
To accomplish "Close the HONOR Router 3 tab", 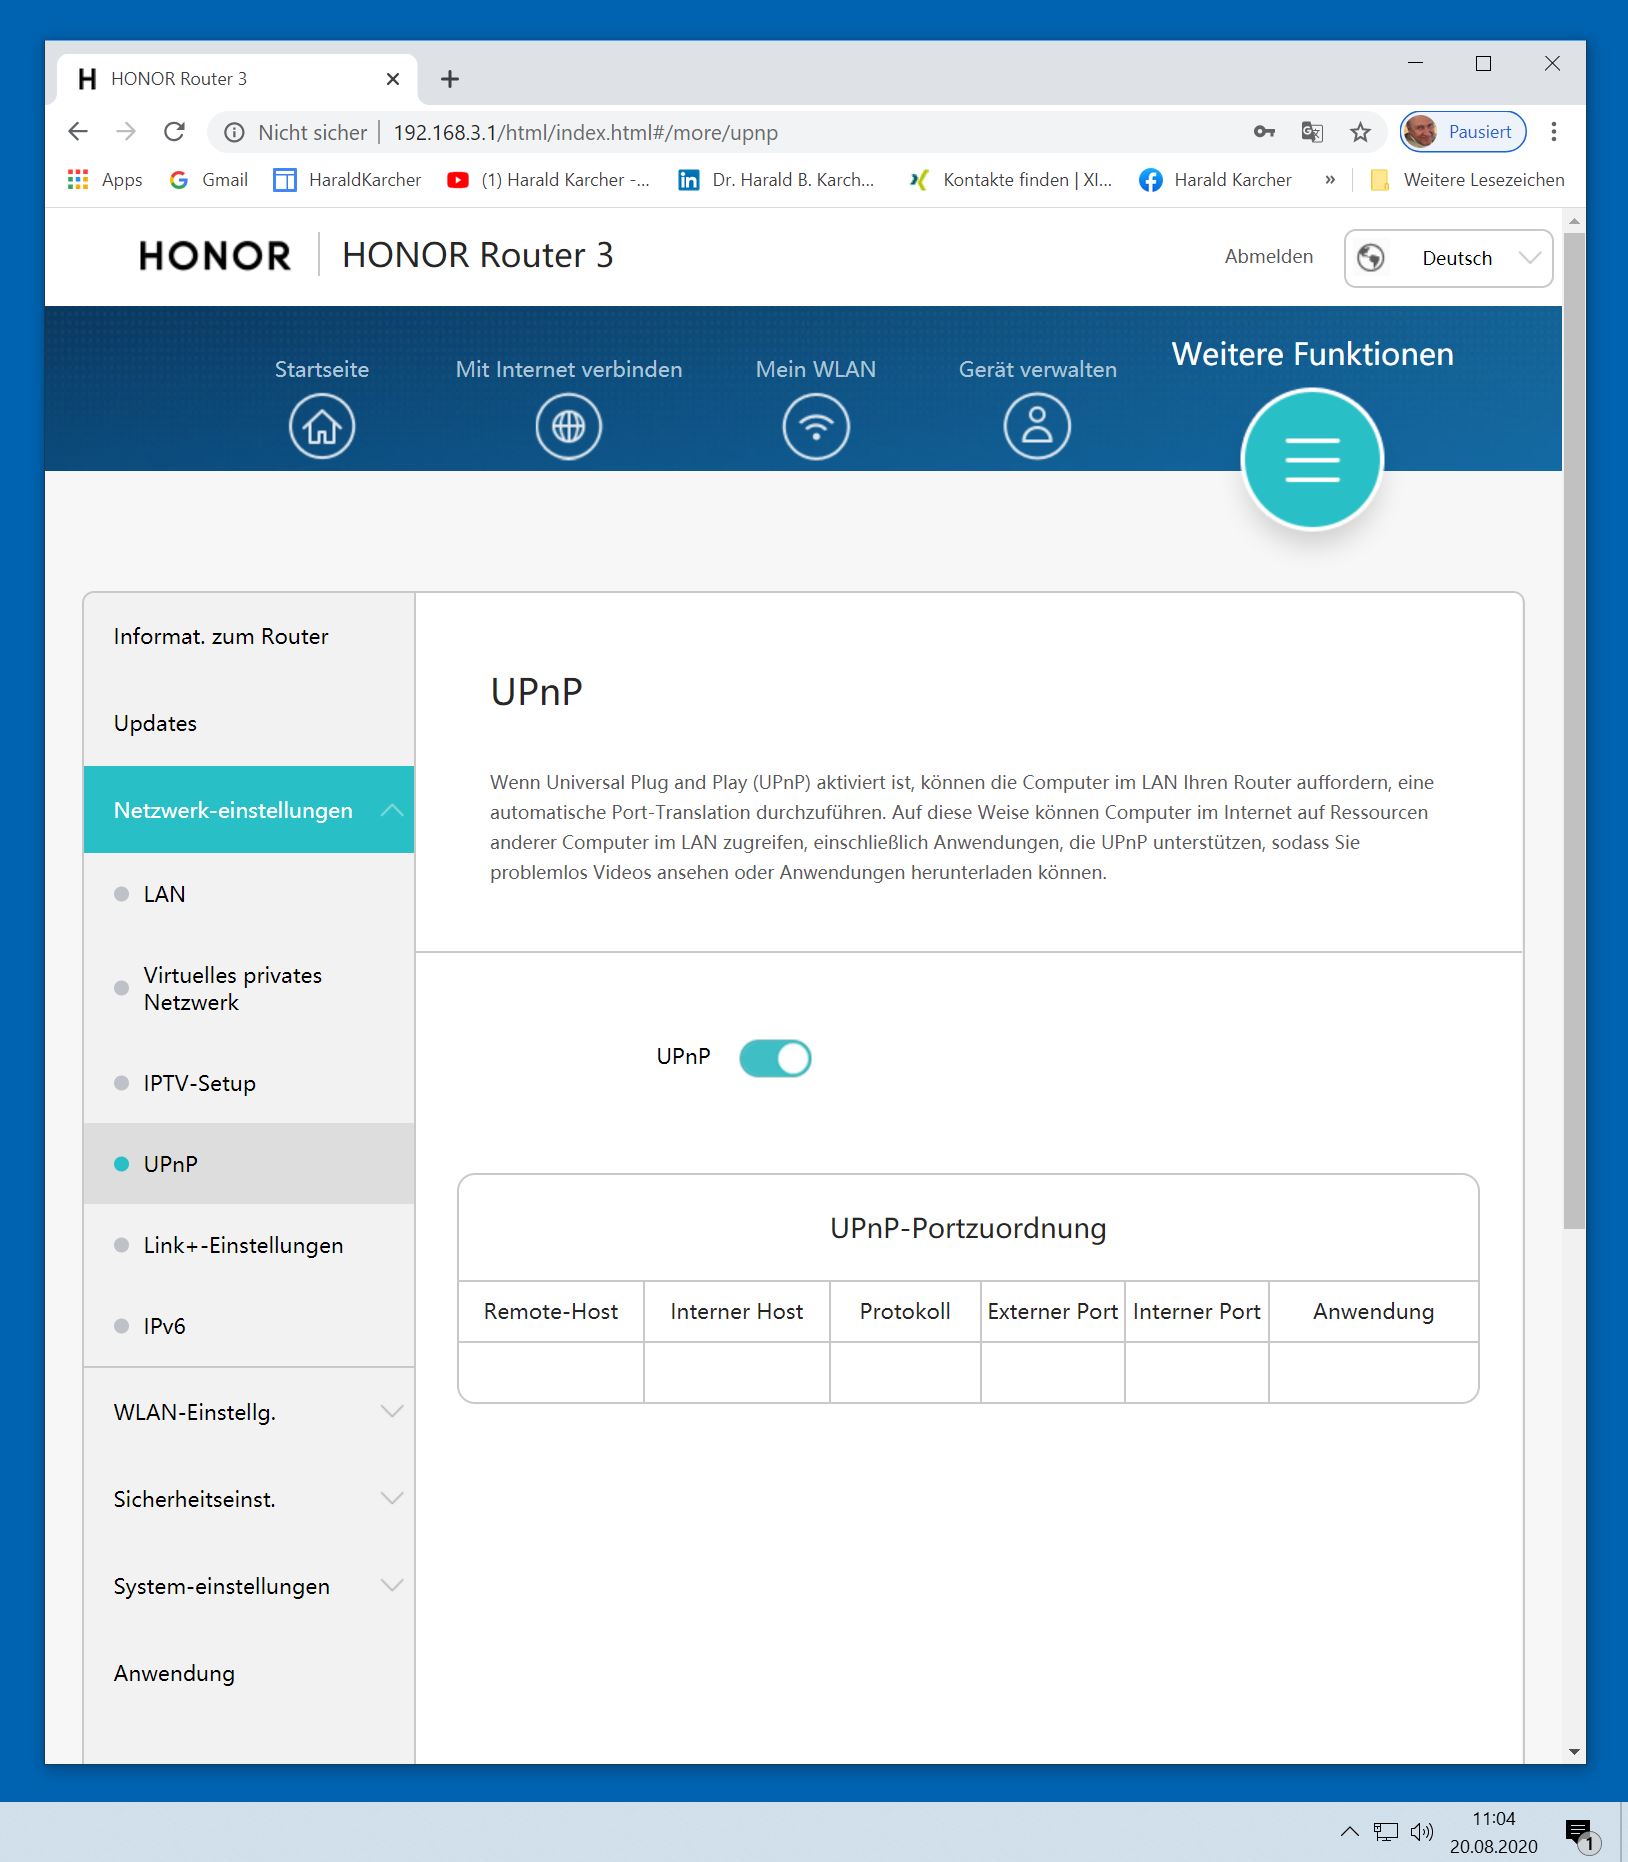I will pos(393,79).
